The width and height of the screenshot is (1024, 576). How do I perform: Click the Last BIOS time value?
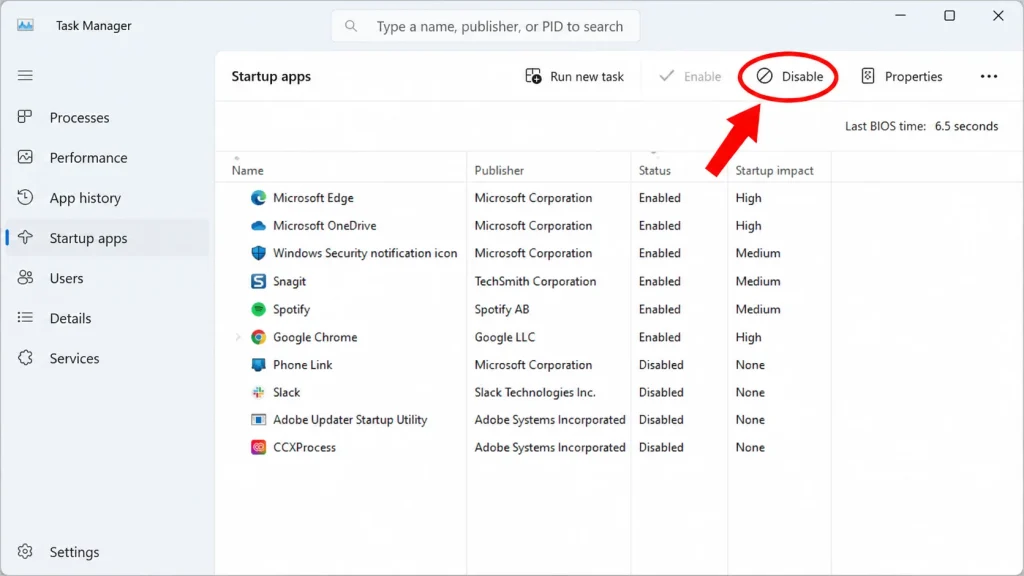[x=966, y=126]
